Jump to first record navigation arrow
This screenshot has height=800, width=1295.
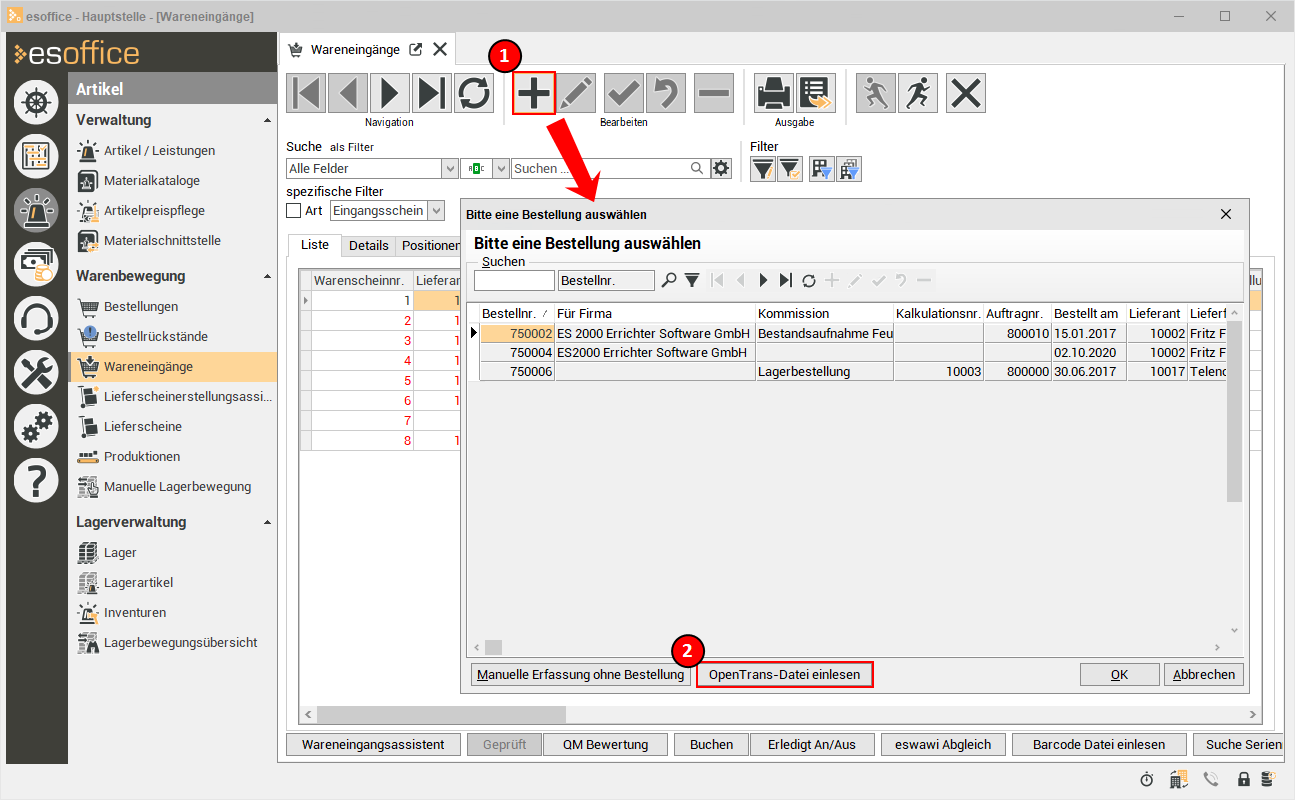point(306,93)
